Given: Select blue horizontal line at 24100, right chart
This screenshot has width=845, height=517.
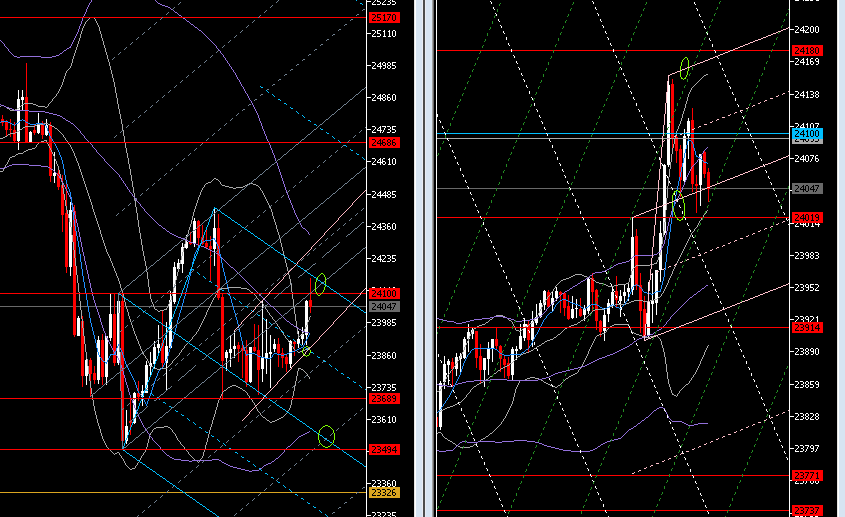Looking at the screenshot, I should click(x=613, y=133).
